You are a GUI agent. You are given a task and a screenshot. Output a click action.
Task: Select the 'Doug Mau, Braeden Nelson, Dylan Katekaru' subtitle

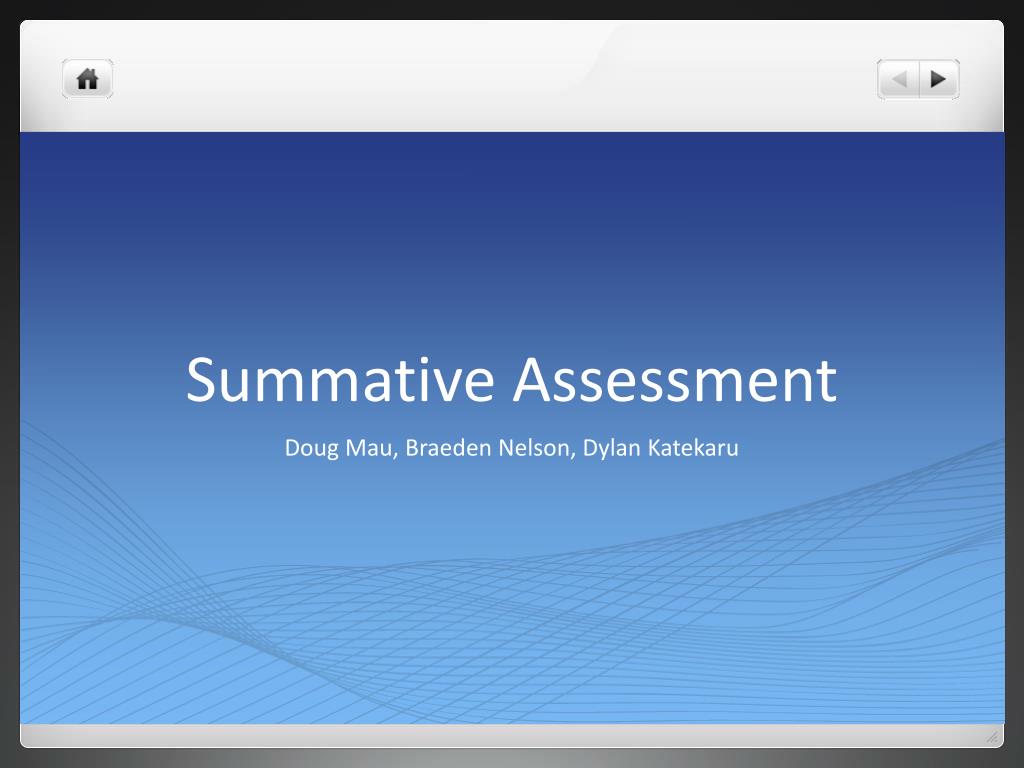(x=511, y=448)
